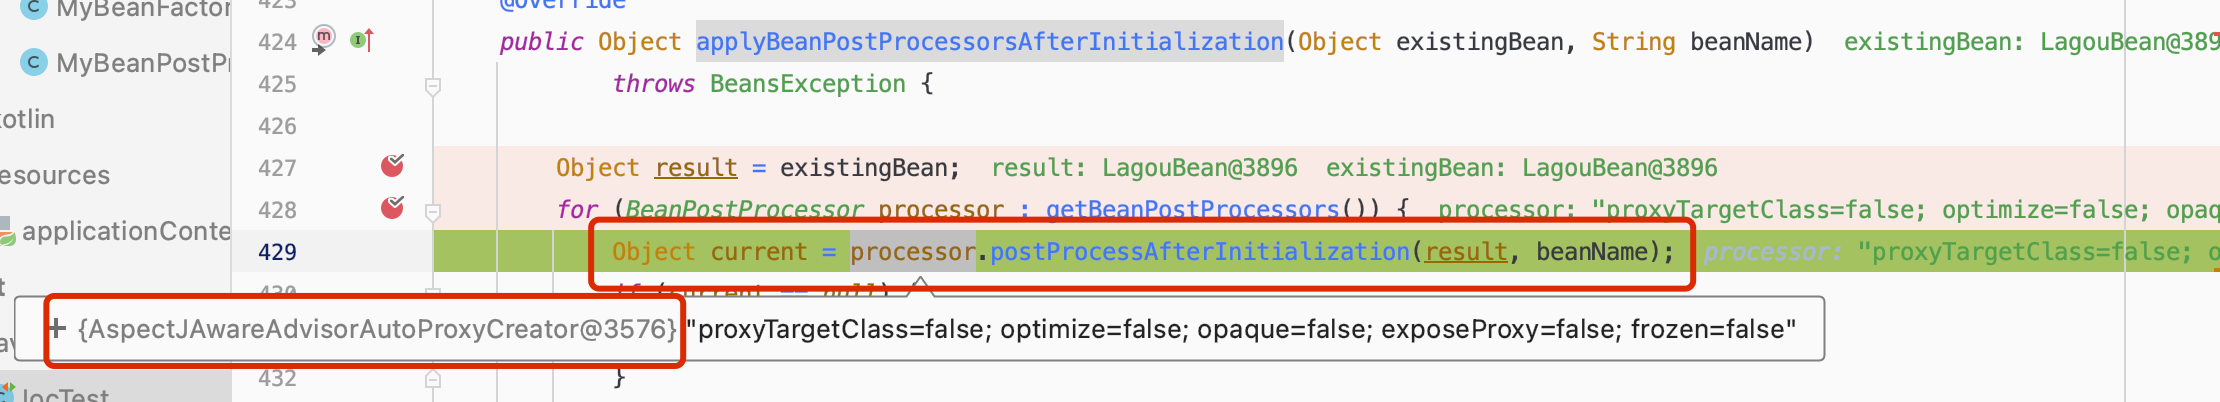Toggle the breakpoint on line 427
Screen dimensions: 2220x402
[x=392, y=166]
